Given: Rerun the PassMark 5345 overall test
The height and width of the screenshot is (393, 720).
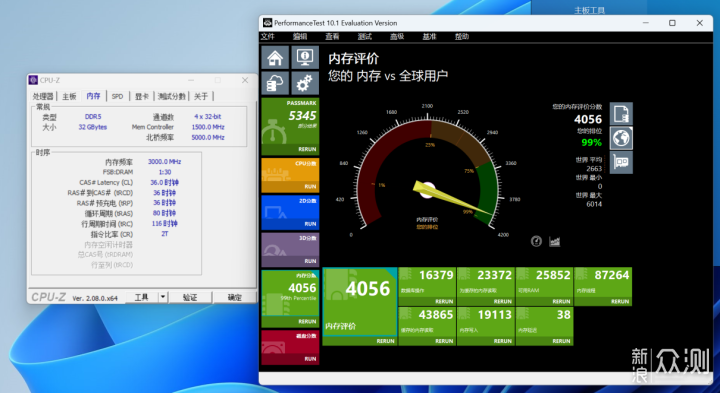Looking at the screenshot, I should [307, 149].
